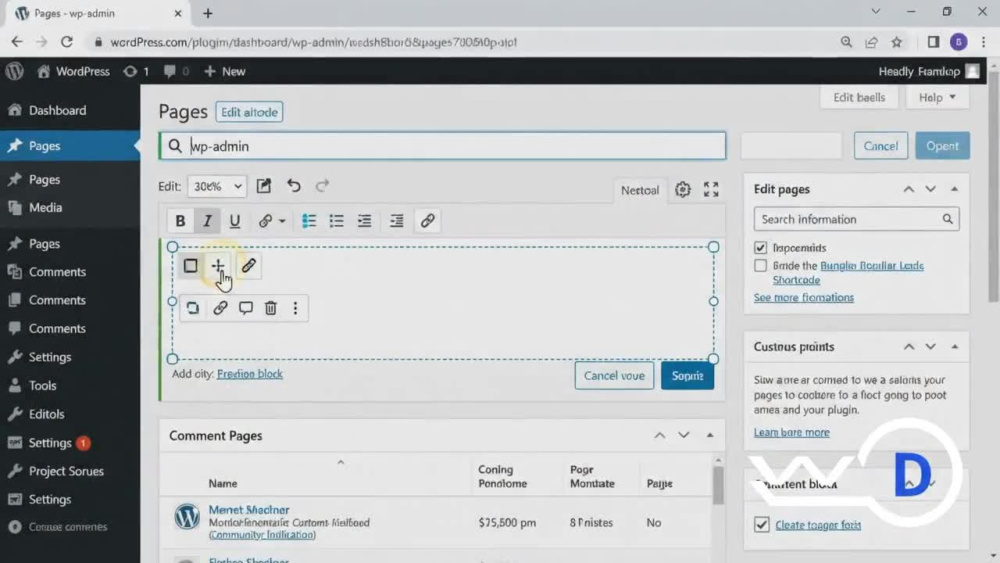Click the chain link icon at toolbar end
Image resolution: width=1000 pixels, height=563 pixels.
tap(427, 221)
